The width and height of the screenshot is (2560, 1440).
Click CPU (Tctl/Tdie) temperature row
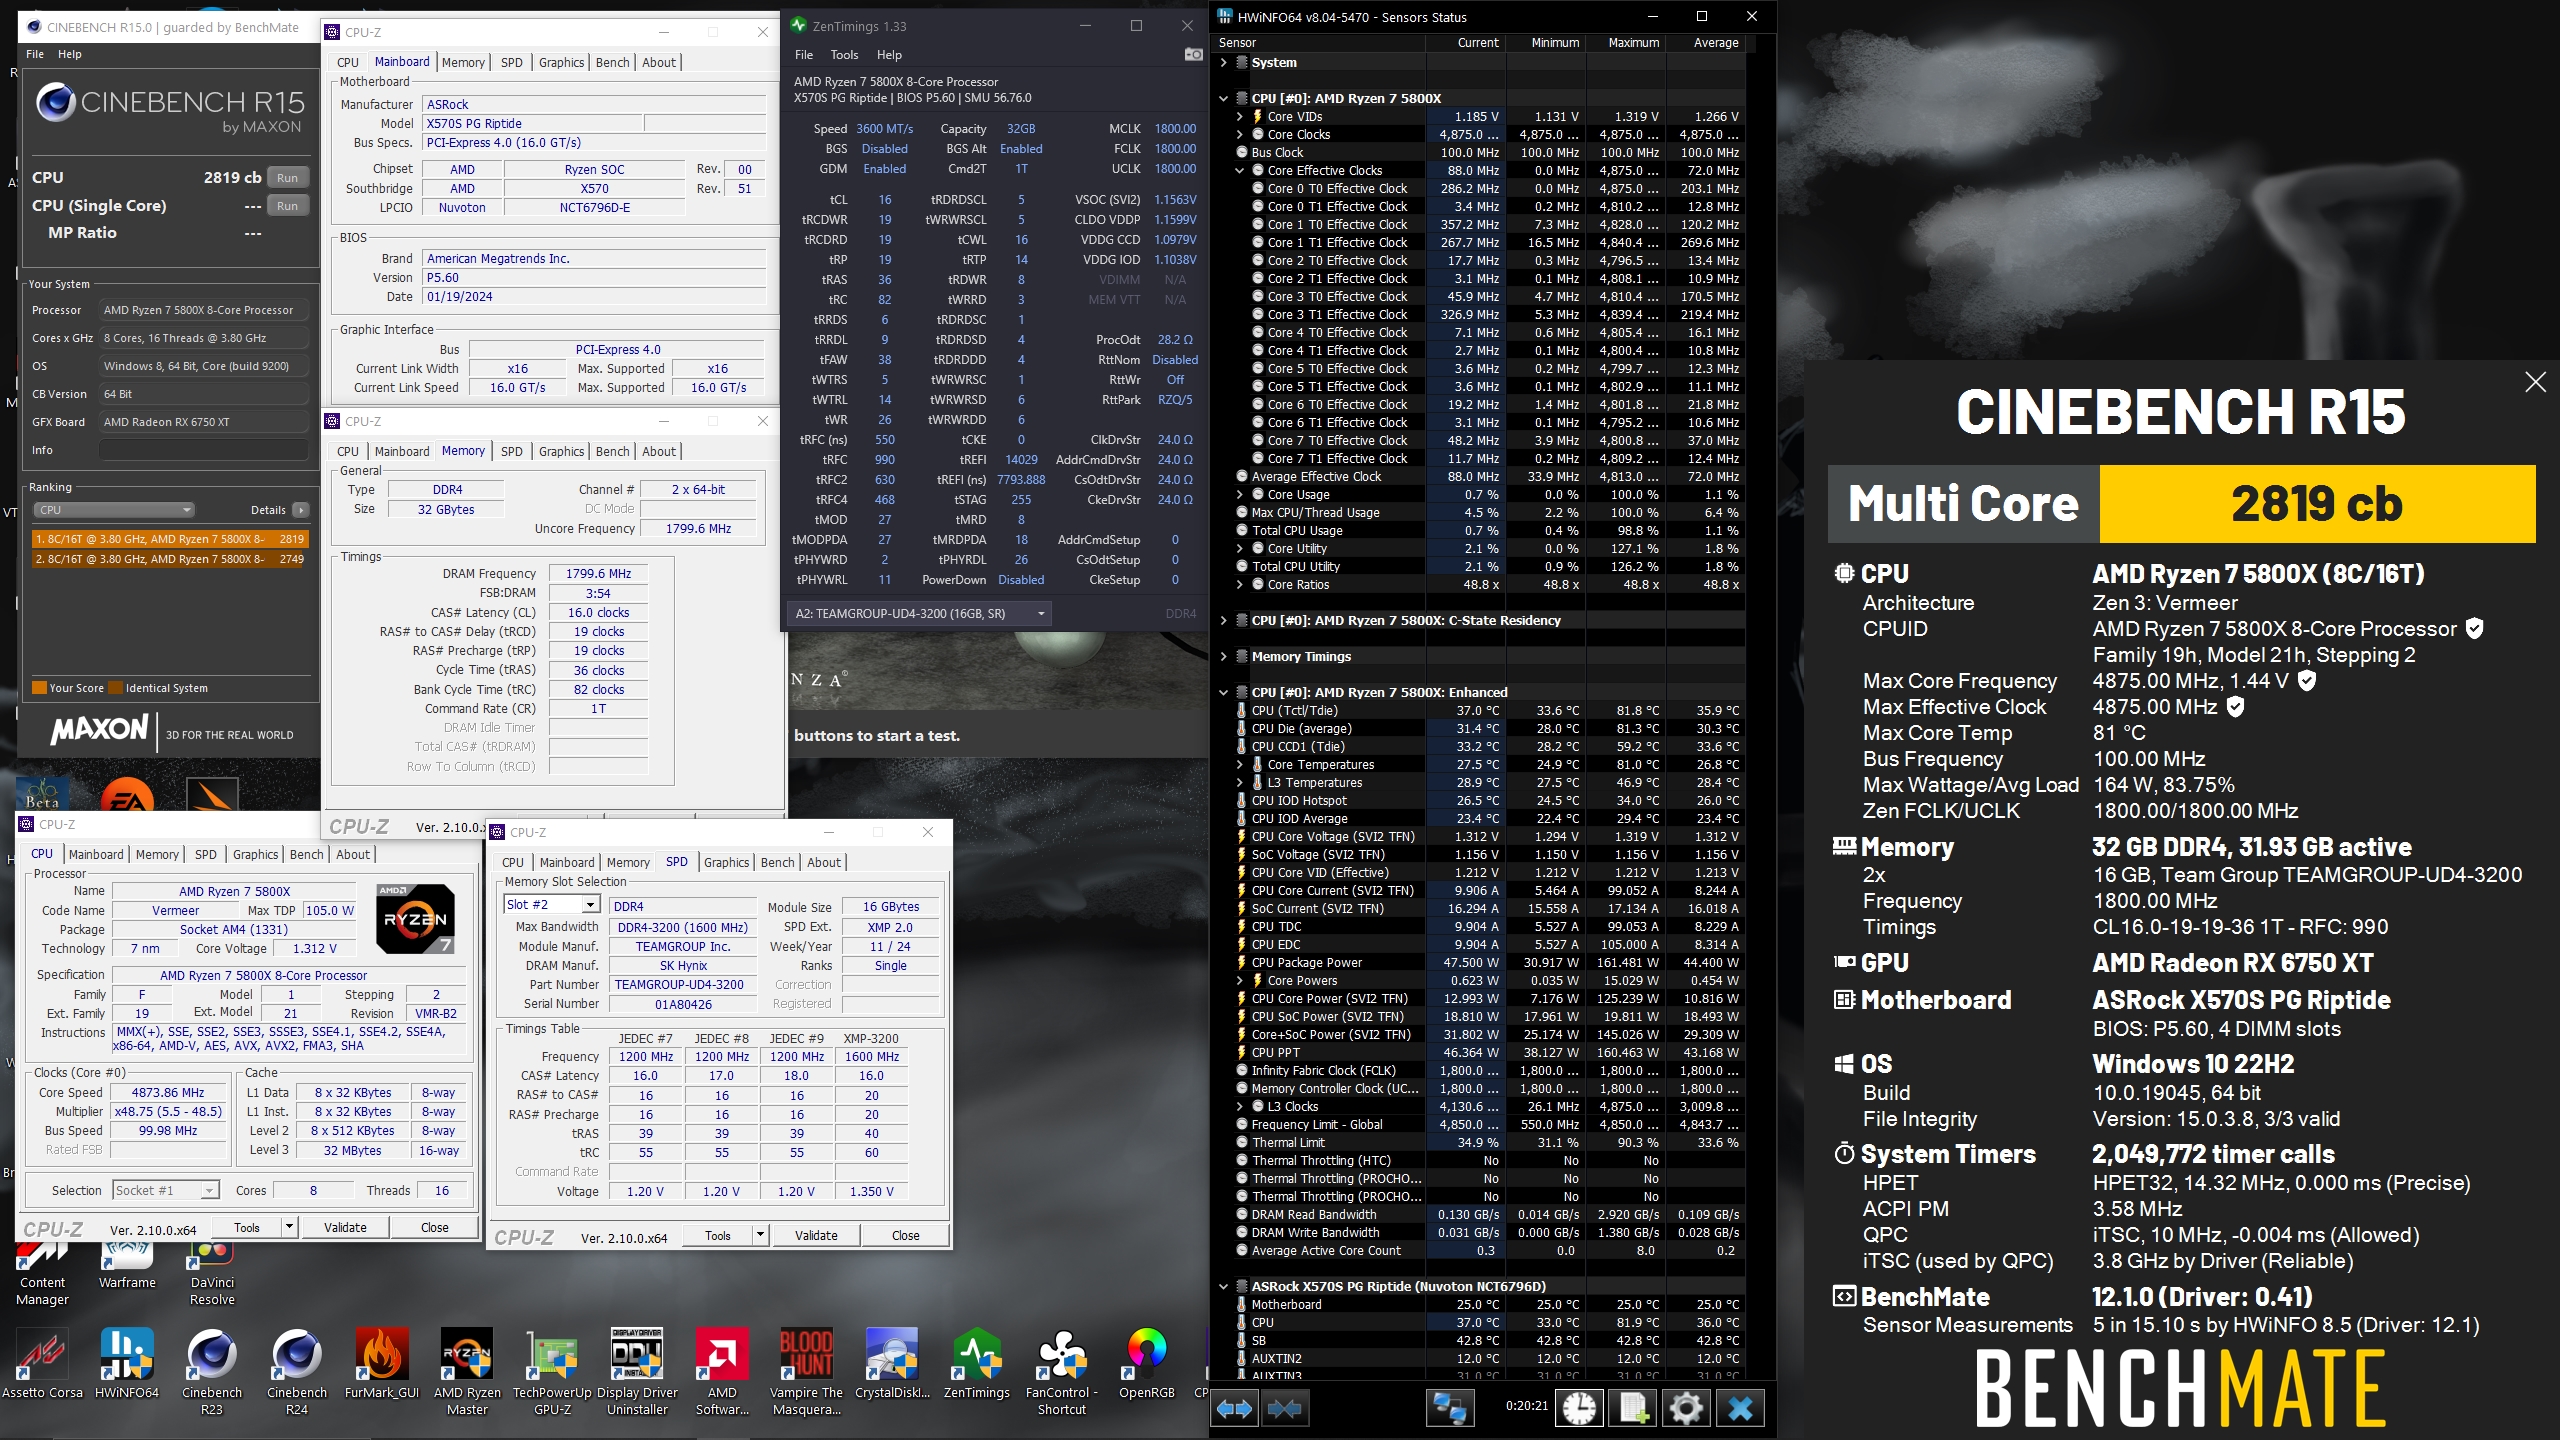tap(1490, 710)
